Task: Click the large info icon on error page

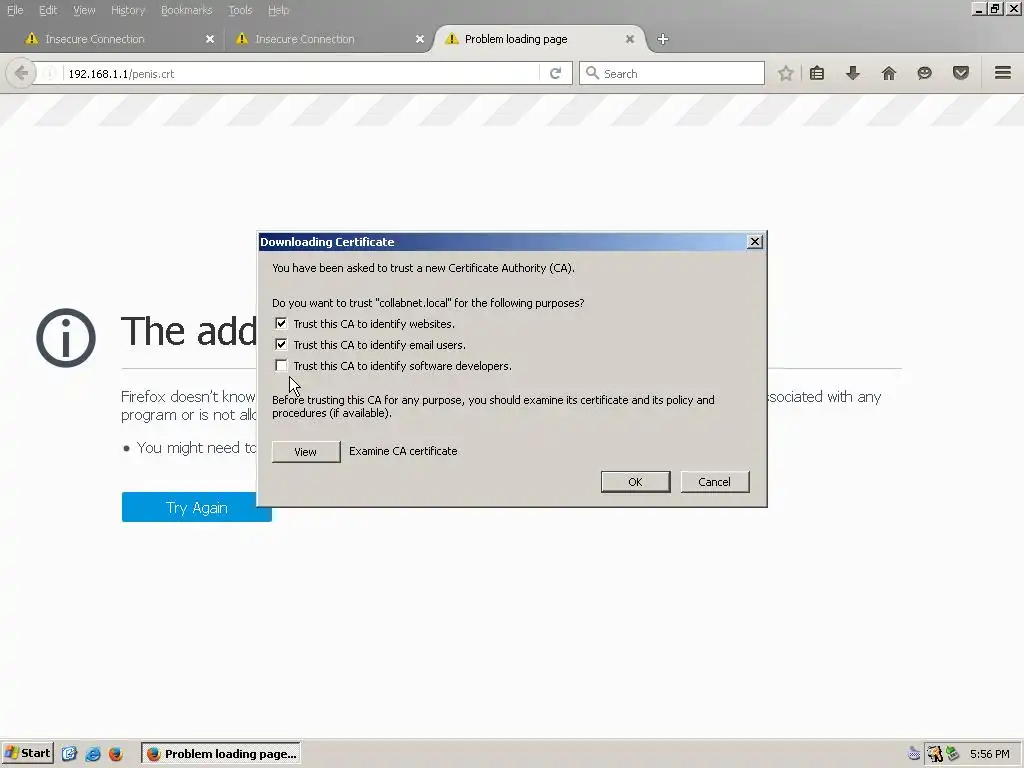Action: pyautogui.click(x=65, y=338)
